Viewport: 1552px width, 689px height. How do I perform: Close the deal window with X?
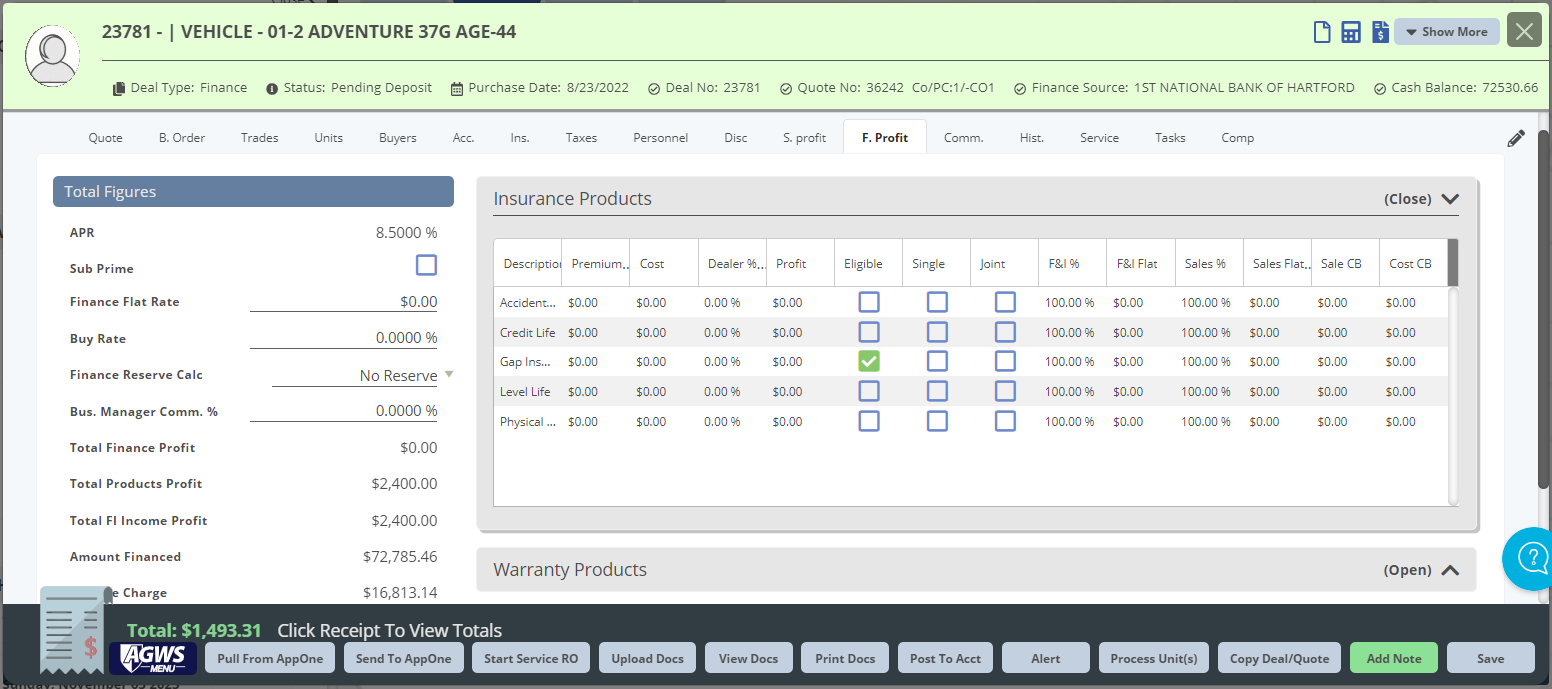pyautogui.click(x=1524, y=31)
